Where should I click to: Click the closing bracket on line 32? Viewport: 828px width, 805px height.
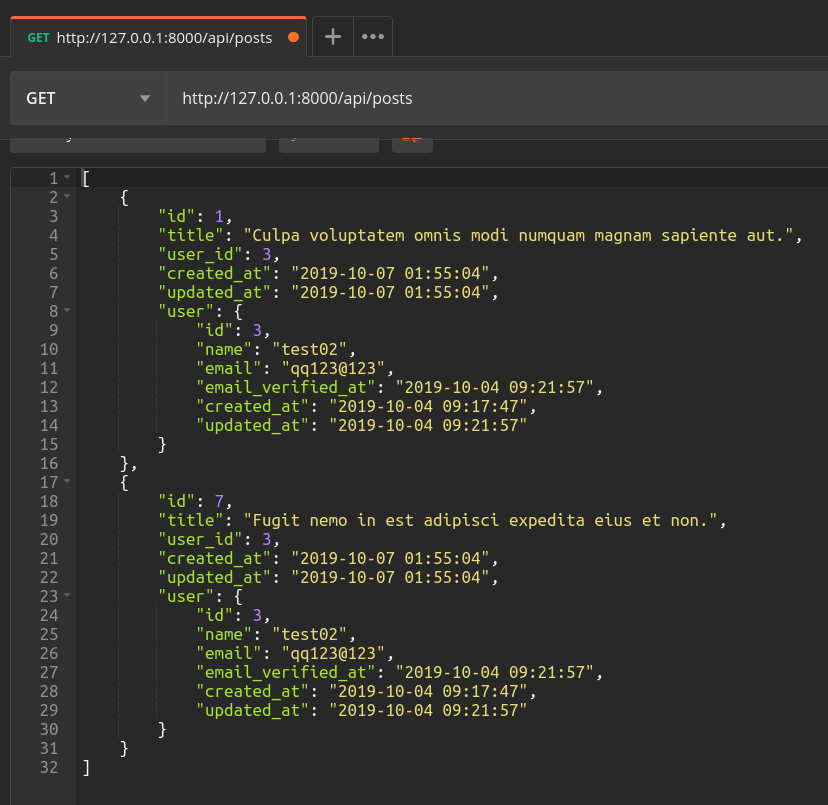[86, 767]
